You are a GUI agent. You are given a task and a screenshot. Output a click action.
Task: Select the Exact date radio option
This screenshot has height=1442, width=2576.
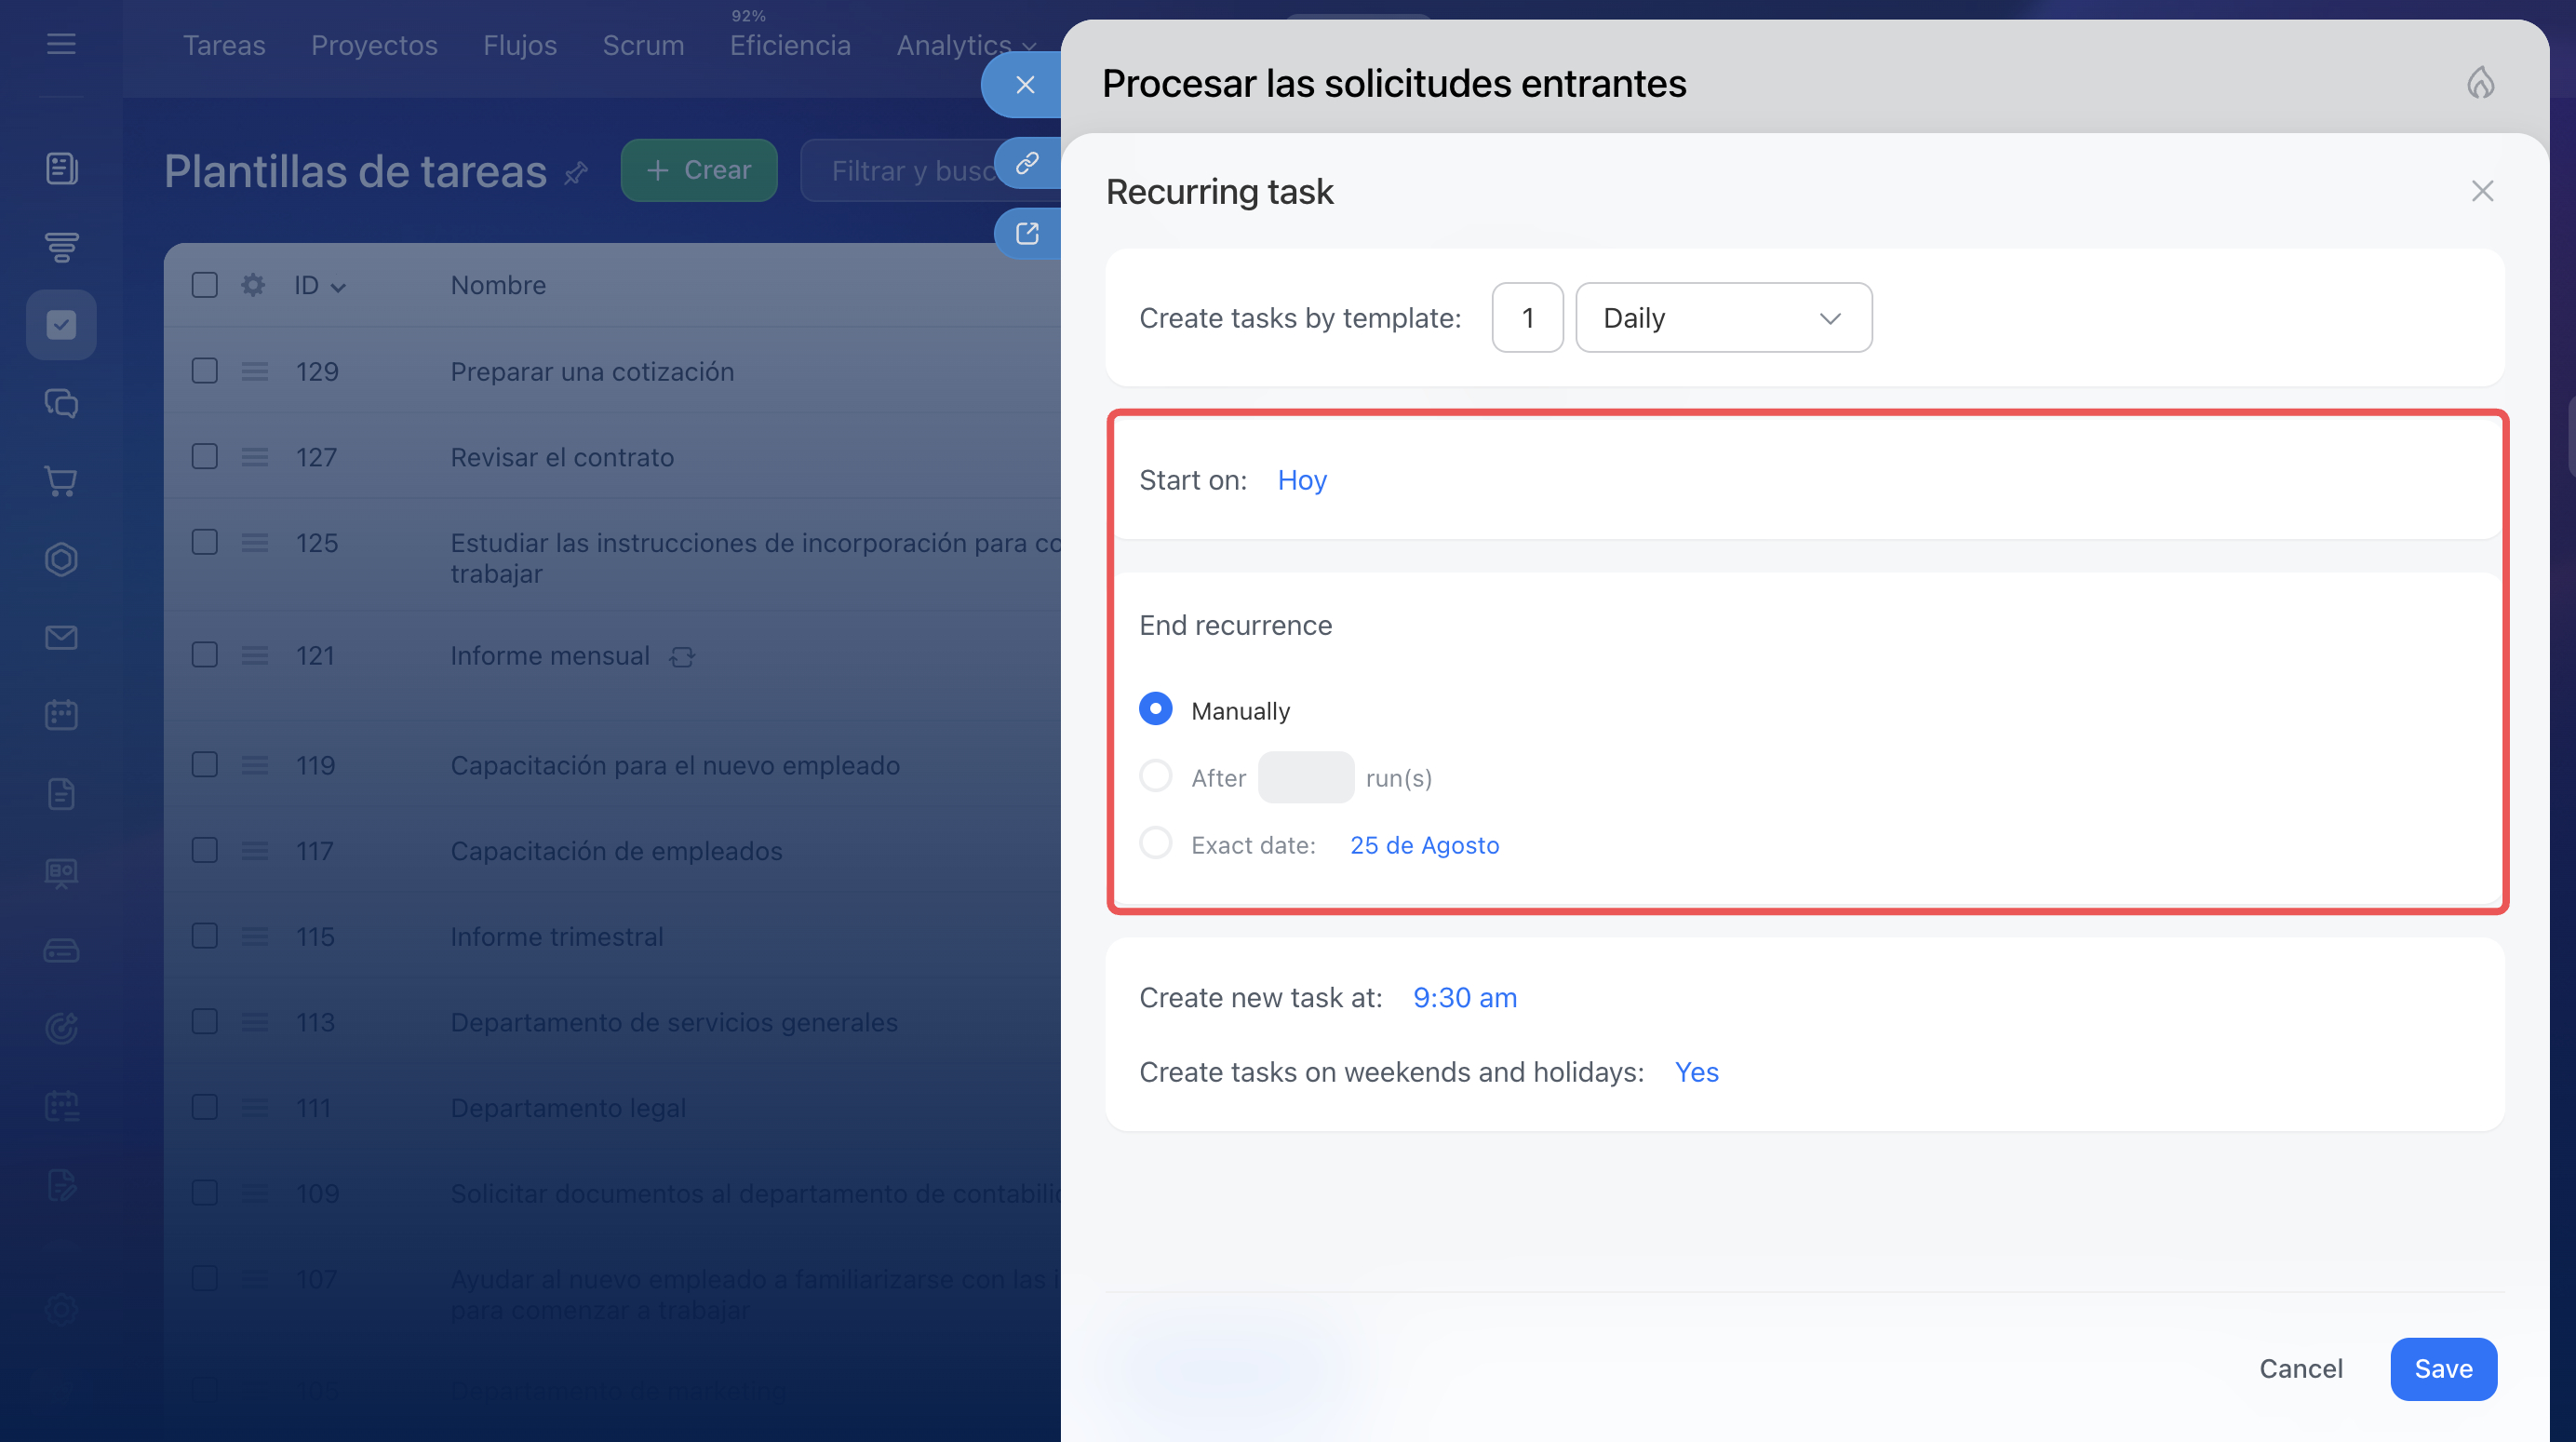1156,843
